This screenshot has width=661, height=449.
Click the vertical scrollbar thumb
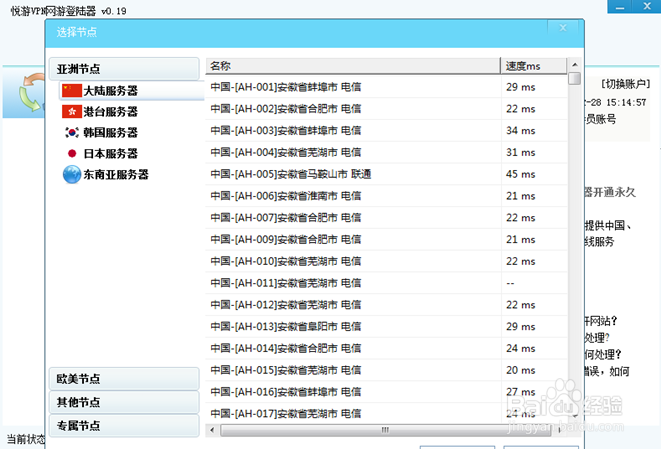(575, 78)
